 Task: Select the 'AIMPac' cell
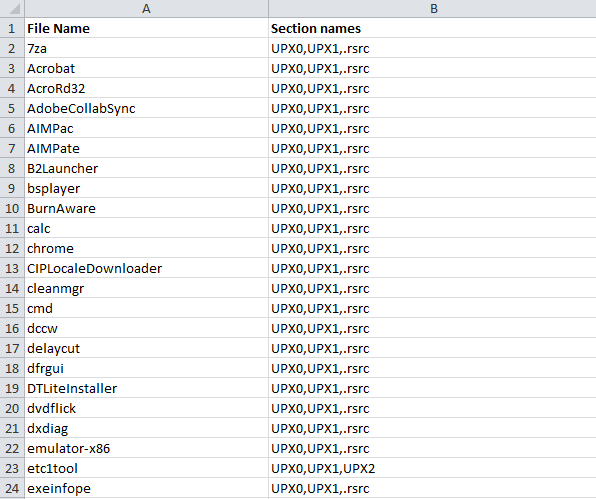(x=146, y=128)
